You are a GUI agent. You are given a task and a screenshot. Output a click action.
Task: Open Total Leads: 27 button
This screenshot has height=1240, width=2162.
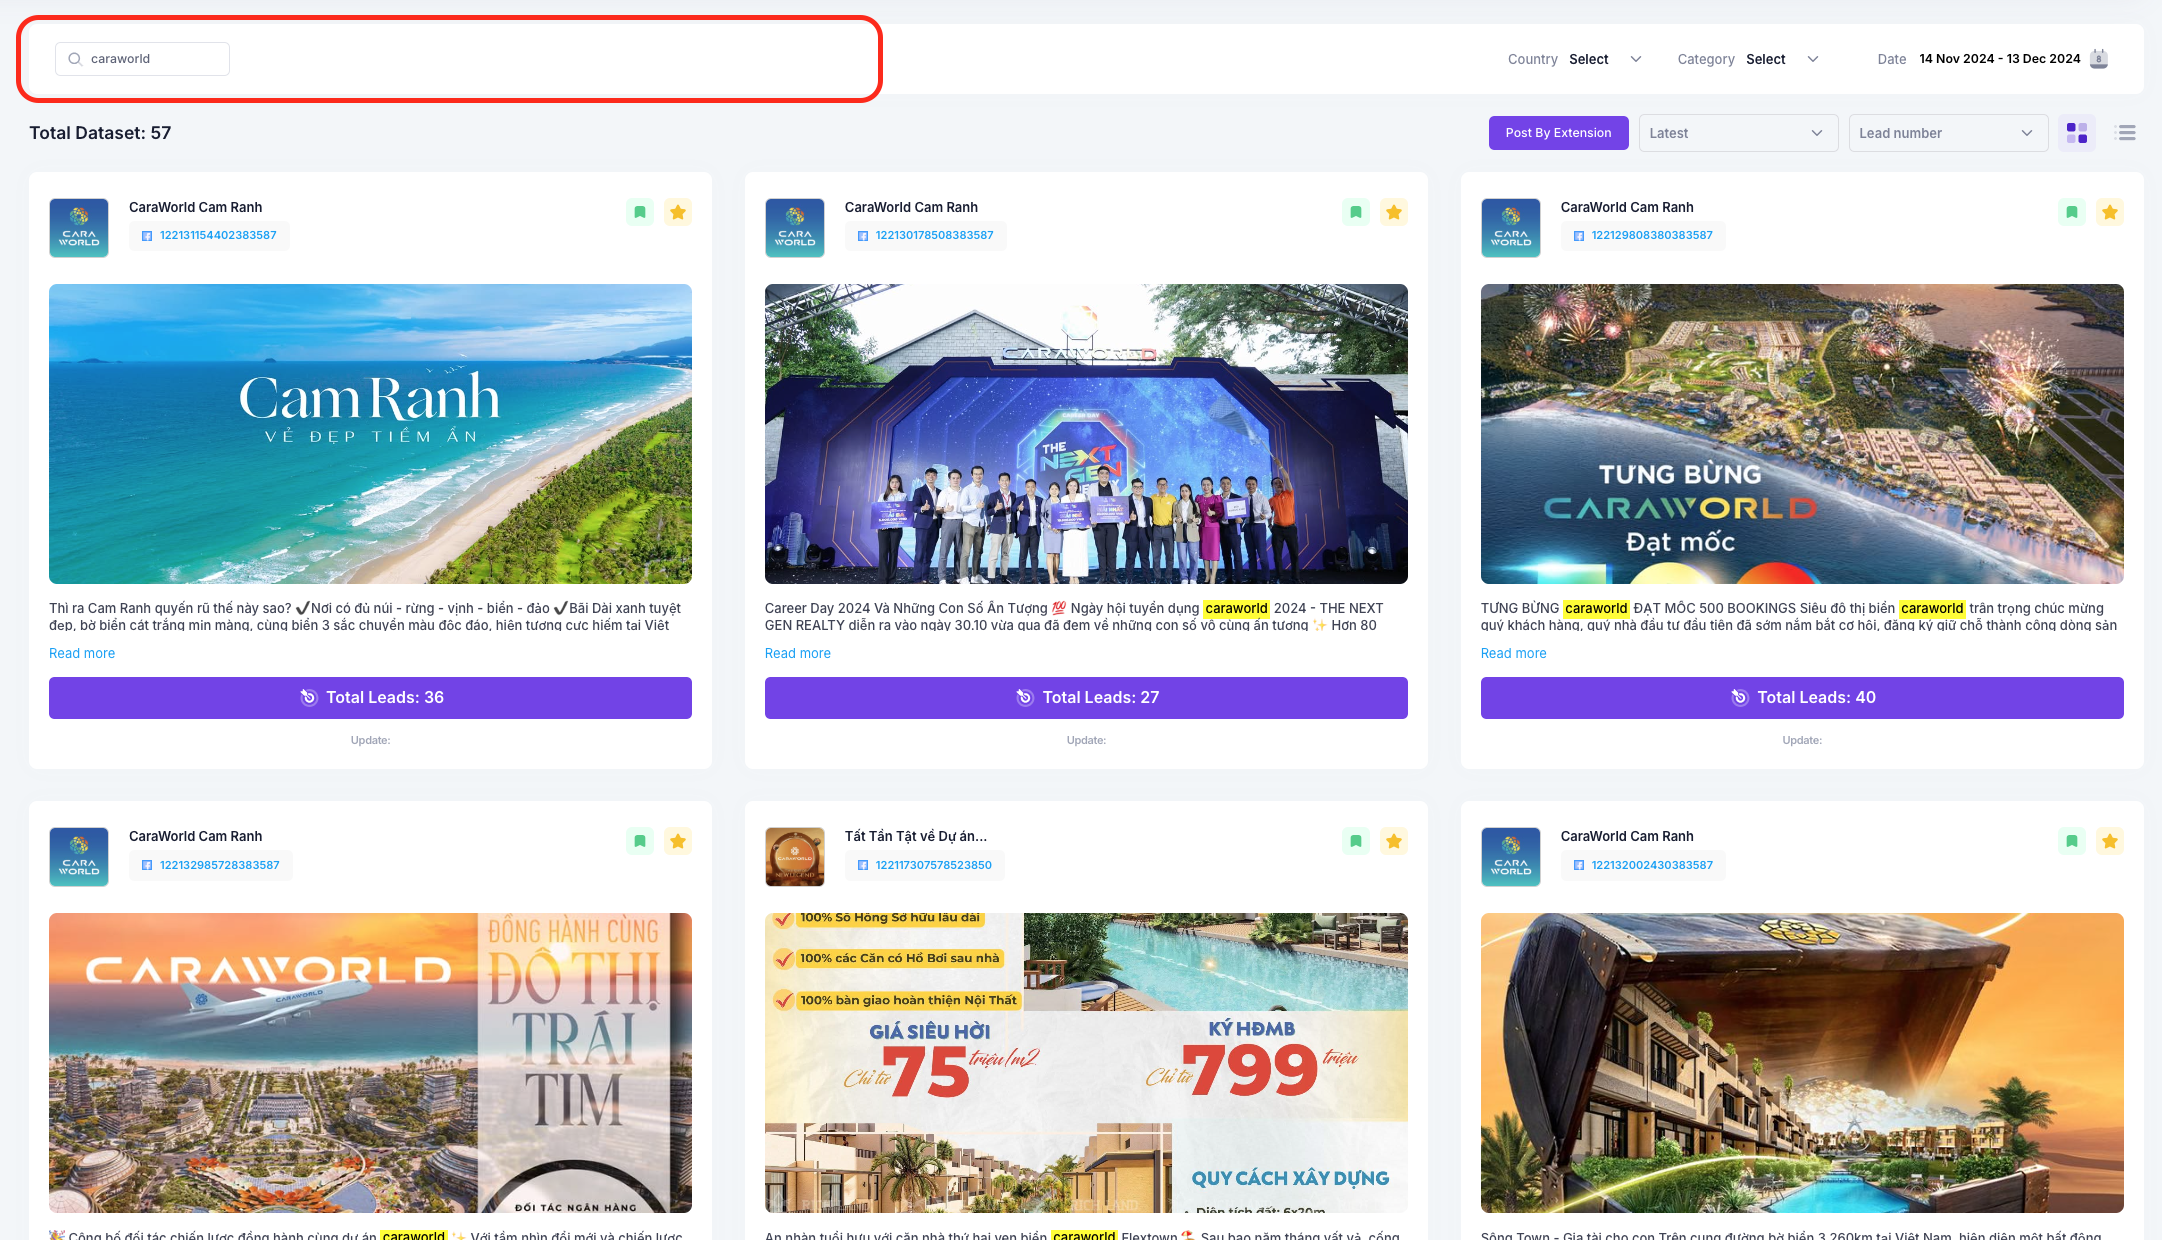[x=1086, y=698]
